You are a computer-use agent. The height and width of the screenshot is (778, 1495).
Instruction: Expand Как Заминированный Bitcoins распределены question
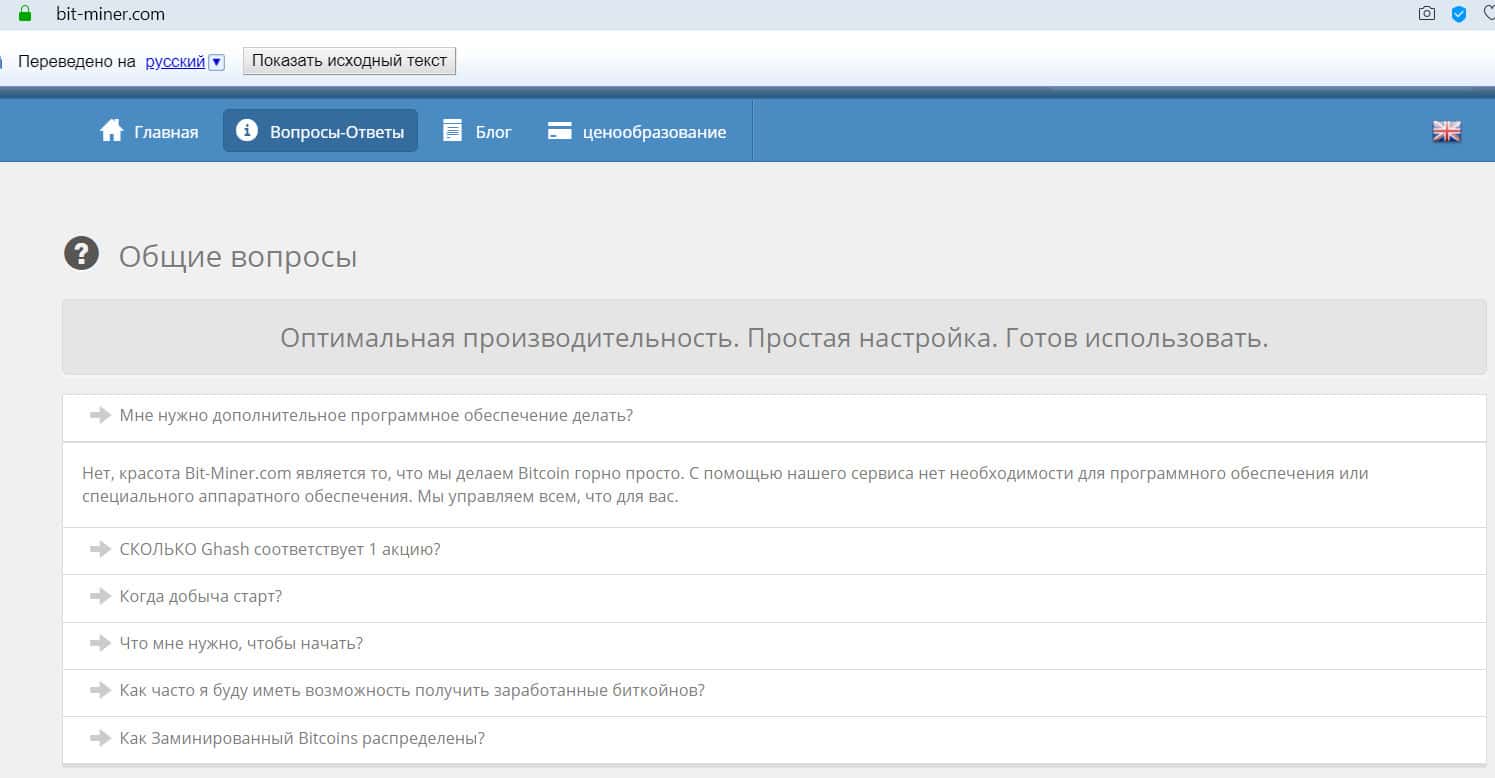[301, 739]
